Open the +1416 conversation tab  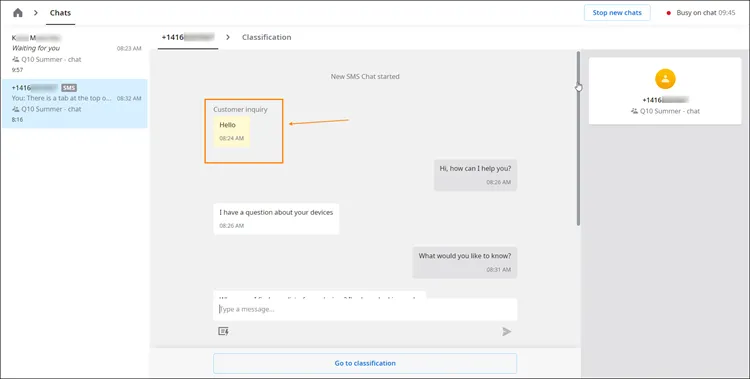pyautogui.click(x=188, y=37)
